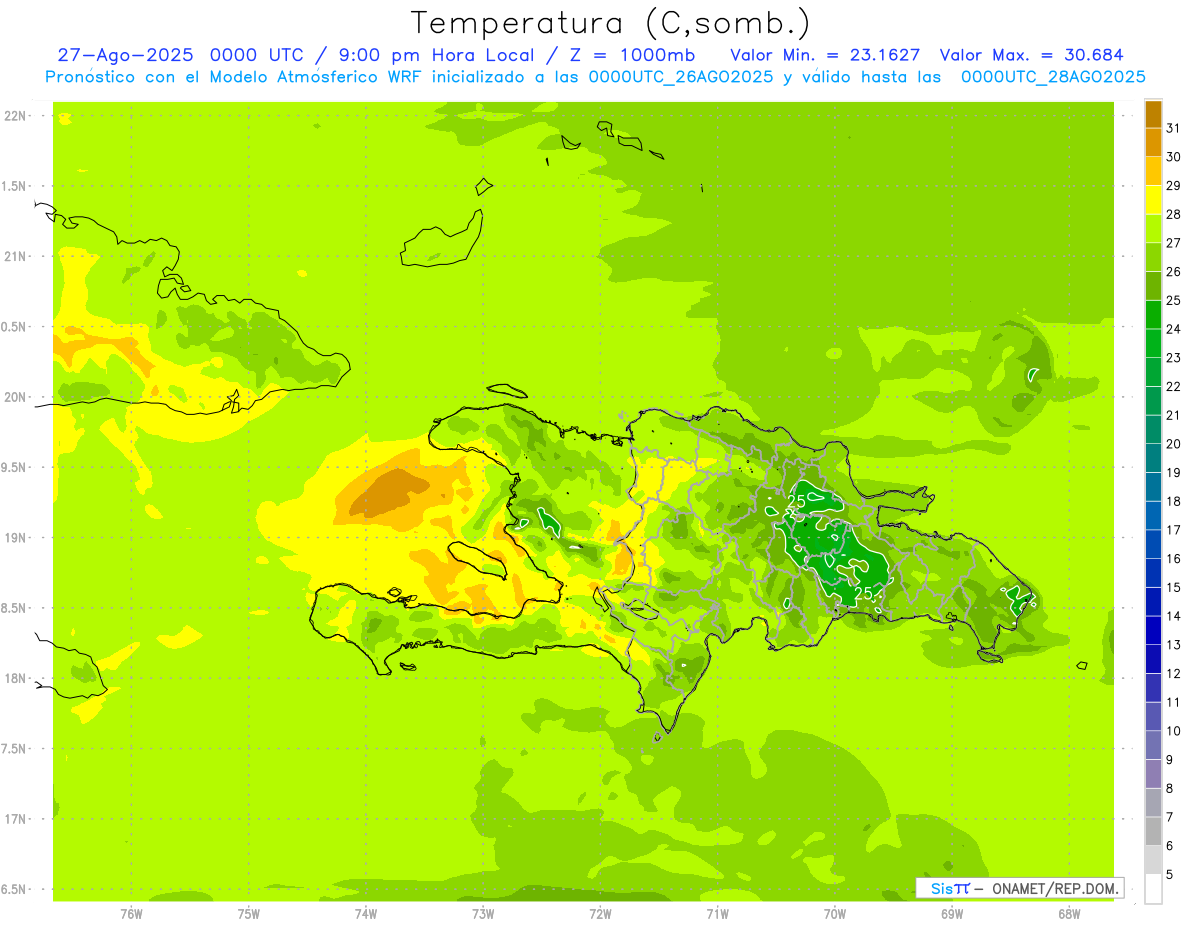
Task: Click the "72W" longitude axis label
Action: 600,913
